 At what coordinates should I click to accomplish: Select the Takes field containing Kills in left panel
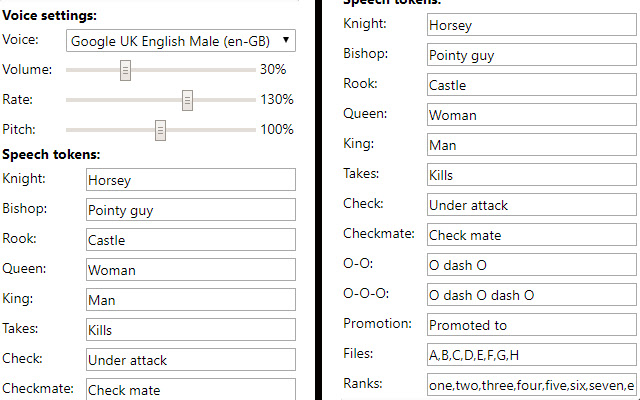tap(191, 329)
